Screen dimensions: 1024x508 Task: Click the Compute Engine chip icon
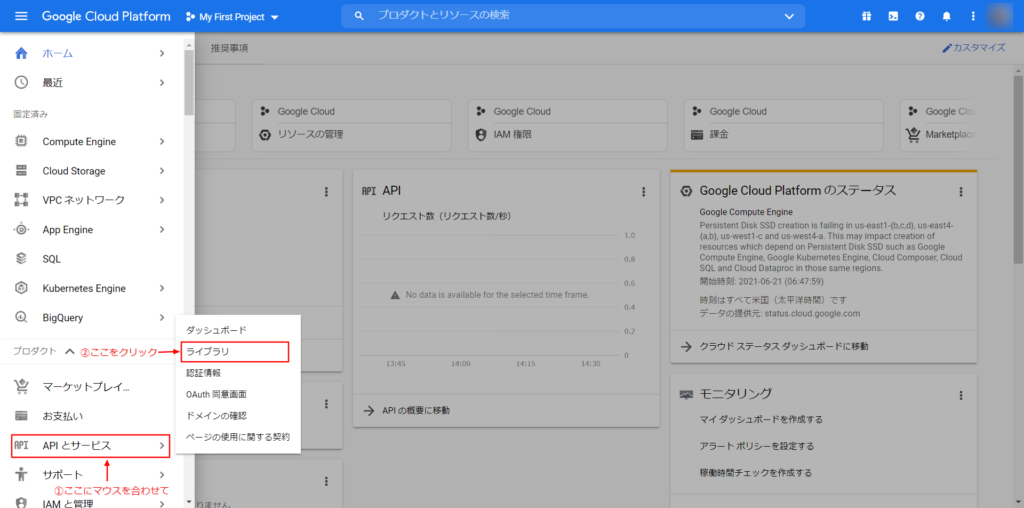click(x=21, y=142)
